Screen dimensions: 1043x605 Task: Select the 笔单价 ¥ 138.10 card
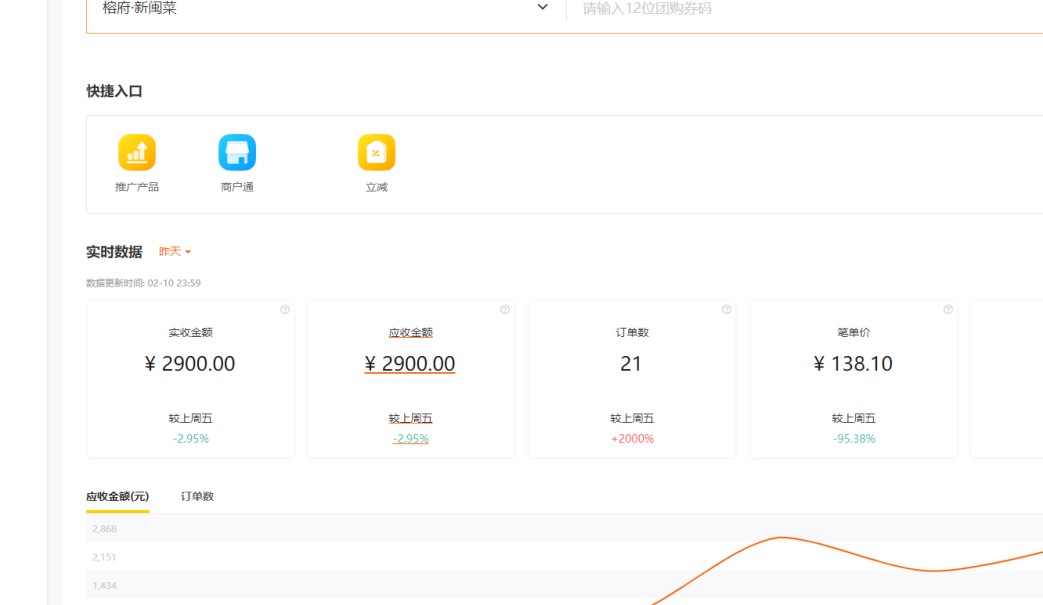point(853,380)
